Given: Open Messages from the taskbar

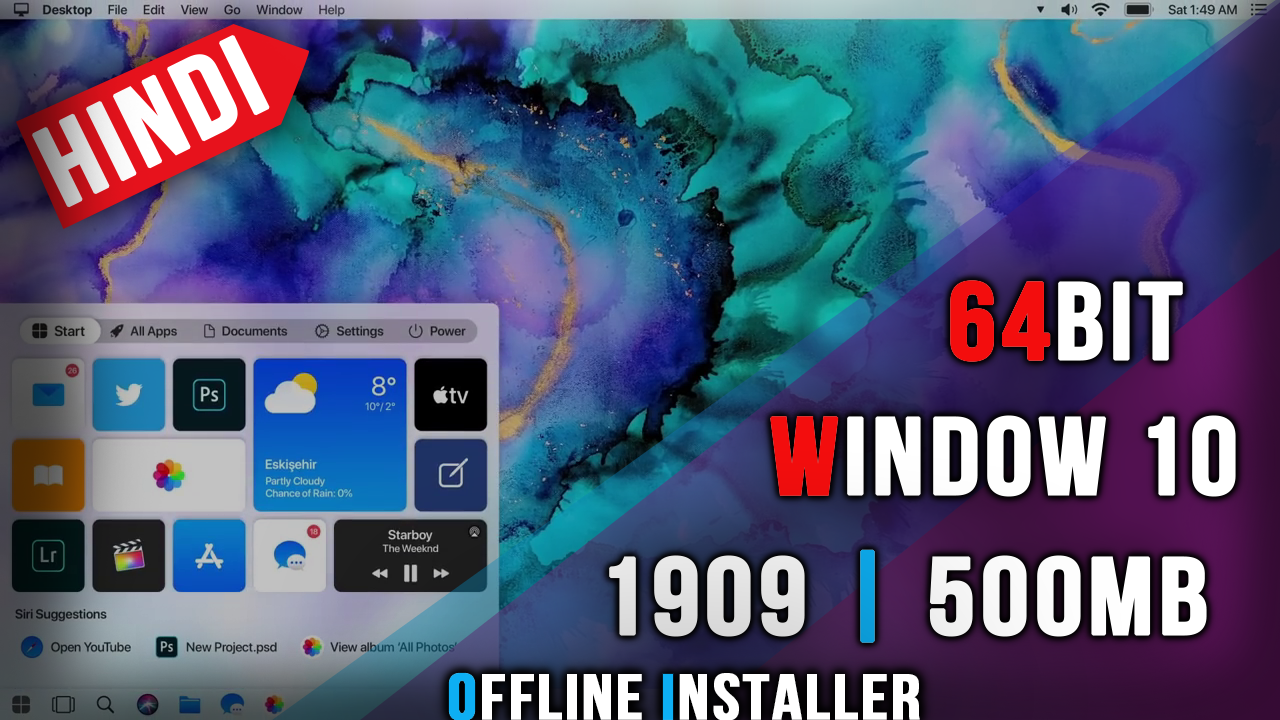Looking at the screenshot, I should pyautogui.click(x=232, y=704).
